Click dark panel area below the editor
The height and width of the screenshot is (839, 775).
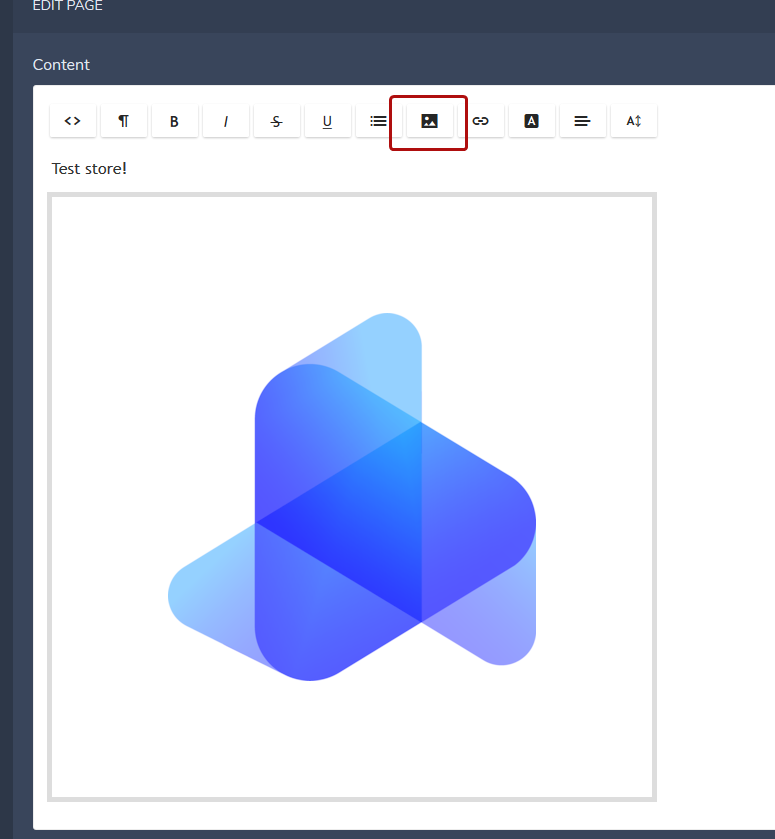coord(400,834)
